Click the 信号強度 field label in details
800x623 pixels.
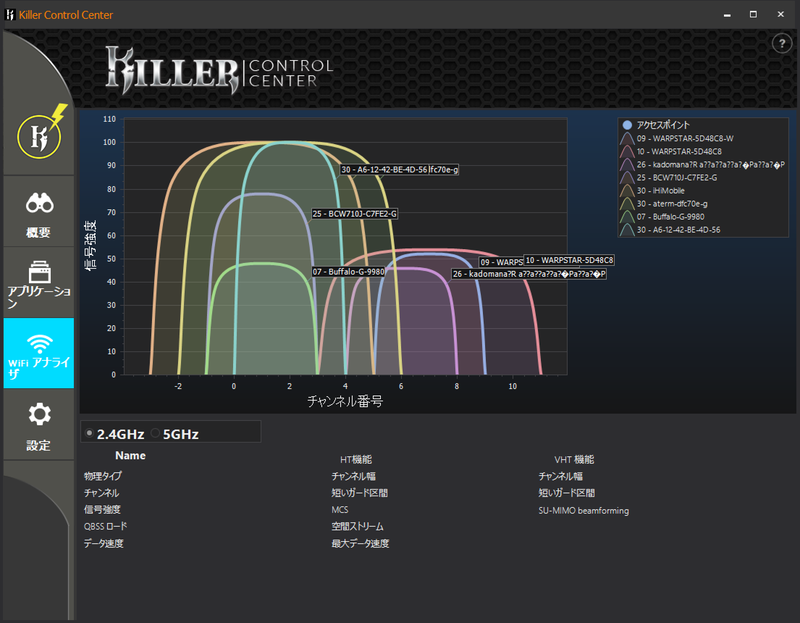(x=102, y=510)
